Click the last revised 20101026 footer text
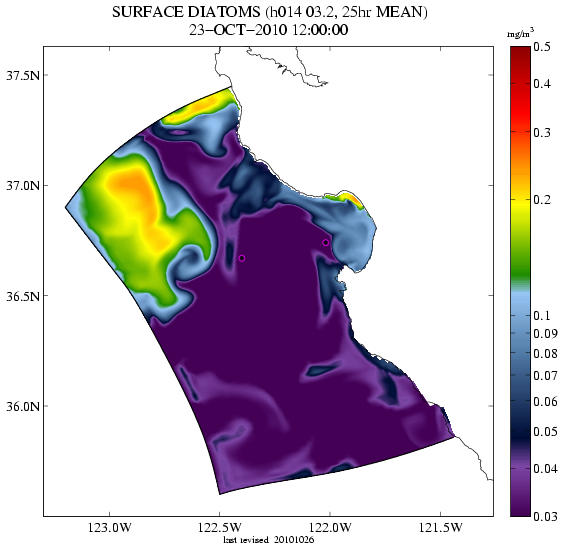 269,540
